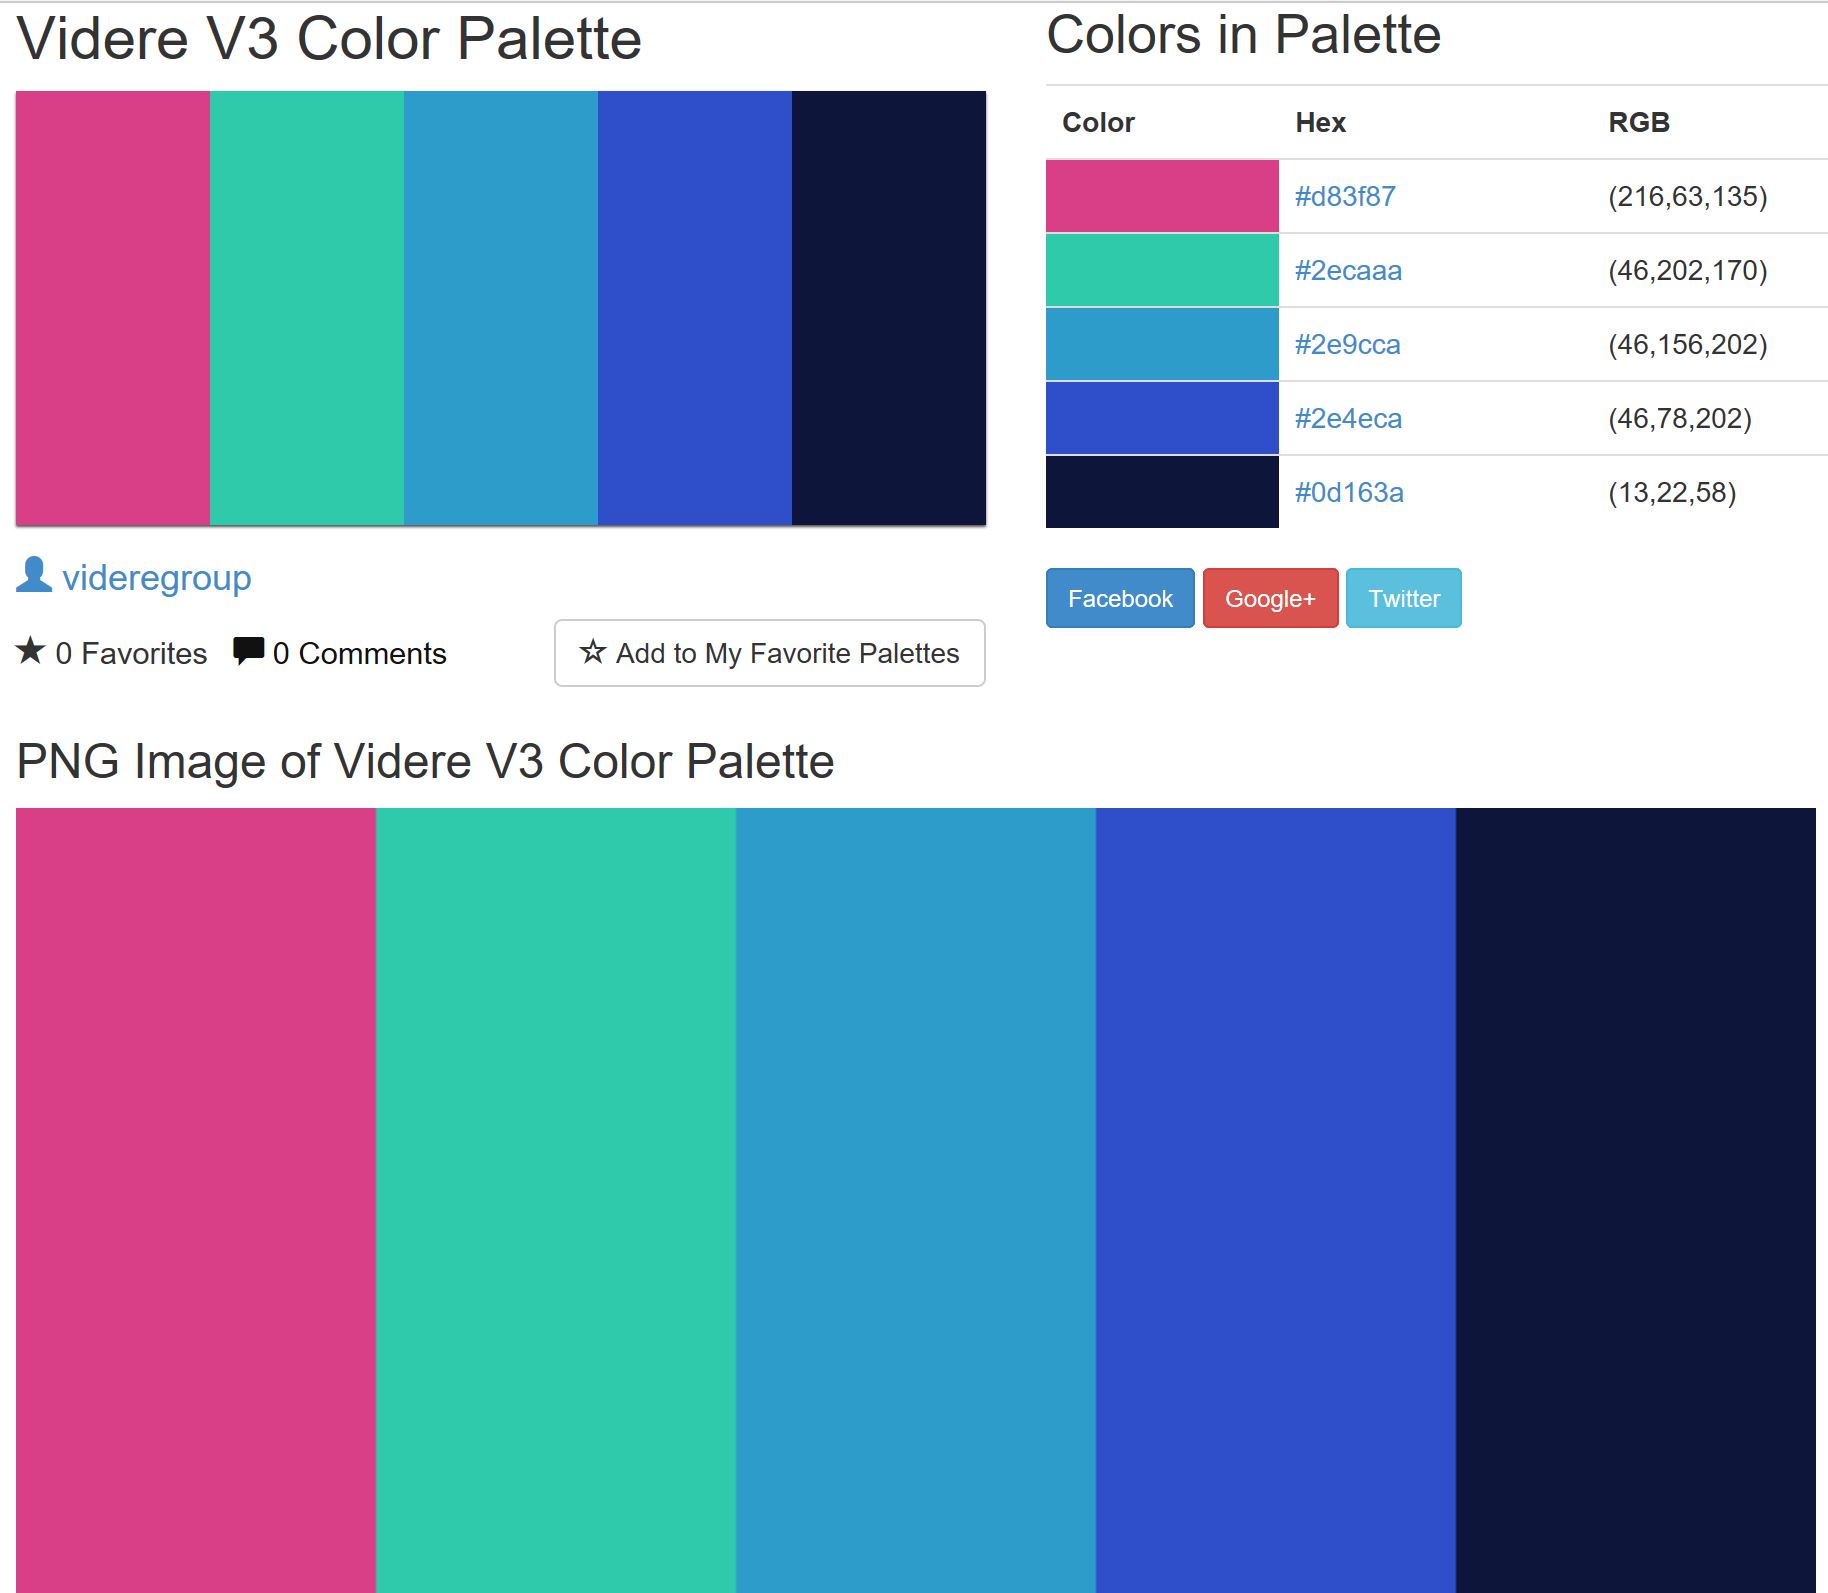This screenshot has width=1828, height=1593.
Task: Click the user profile icon beside videregroup
Action: click(x=34, y=575)
